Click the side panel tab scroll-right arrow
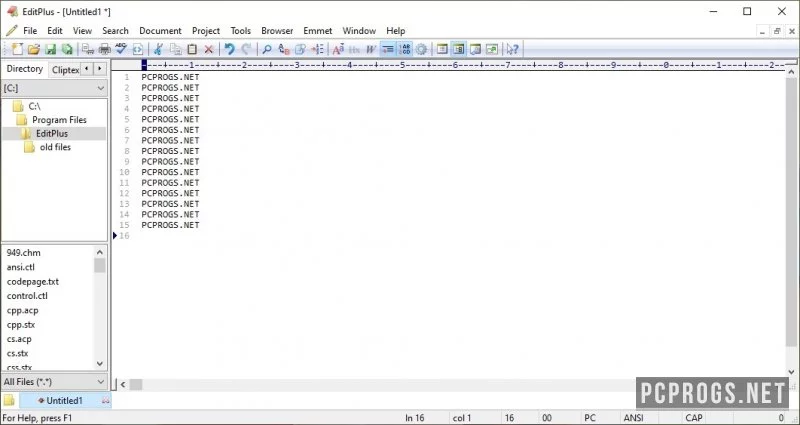This screenshot has width=800, height=425. click(100, 68)
